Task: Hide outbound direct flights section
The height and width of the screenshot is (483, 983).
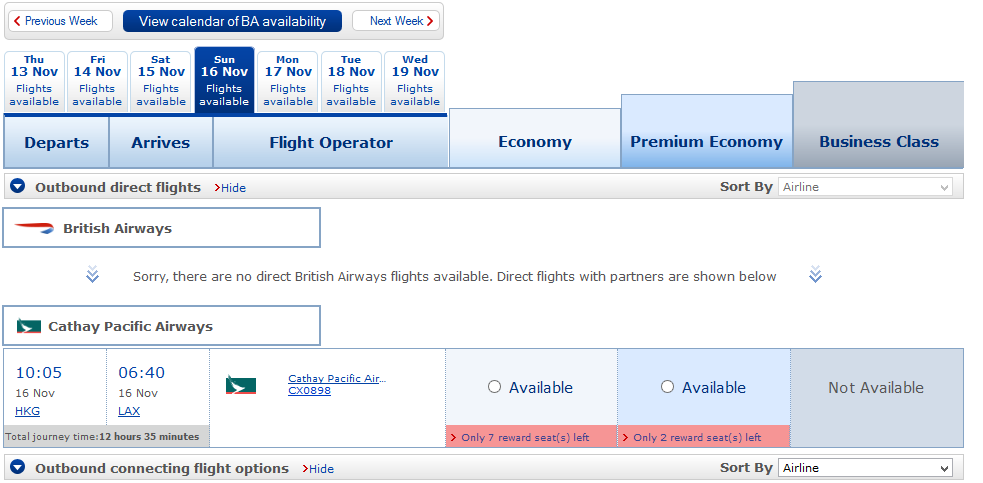Action: [x=230, y=188]
